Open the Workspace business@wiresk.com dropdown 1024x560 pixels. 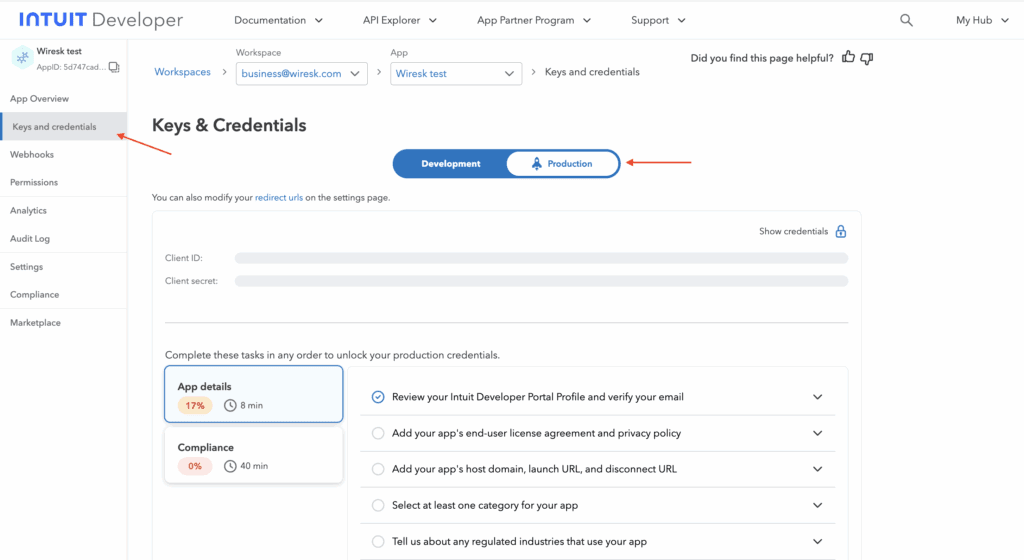[302, 74]
